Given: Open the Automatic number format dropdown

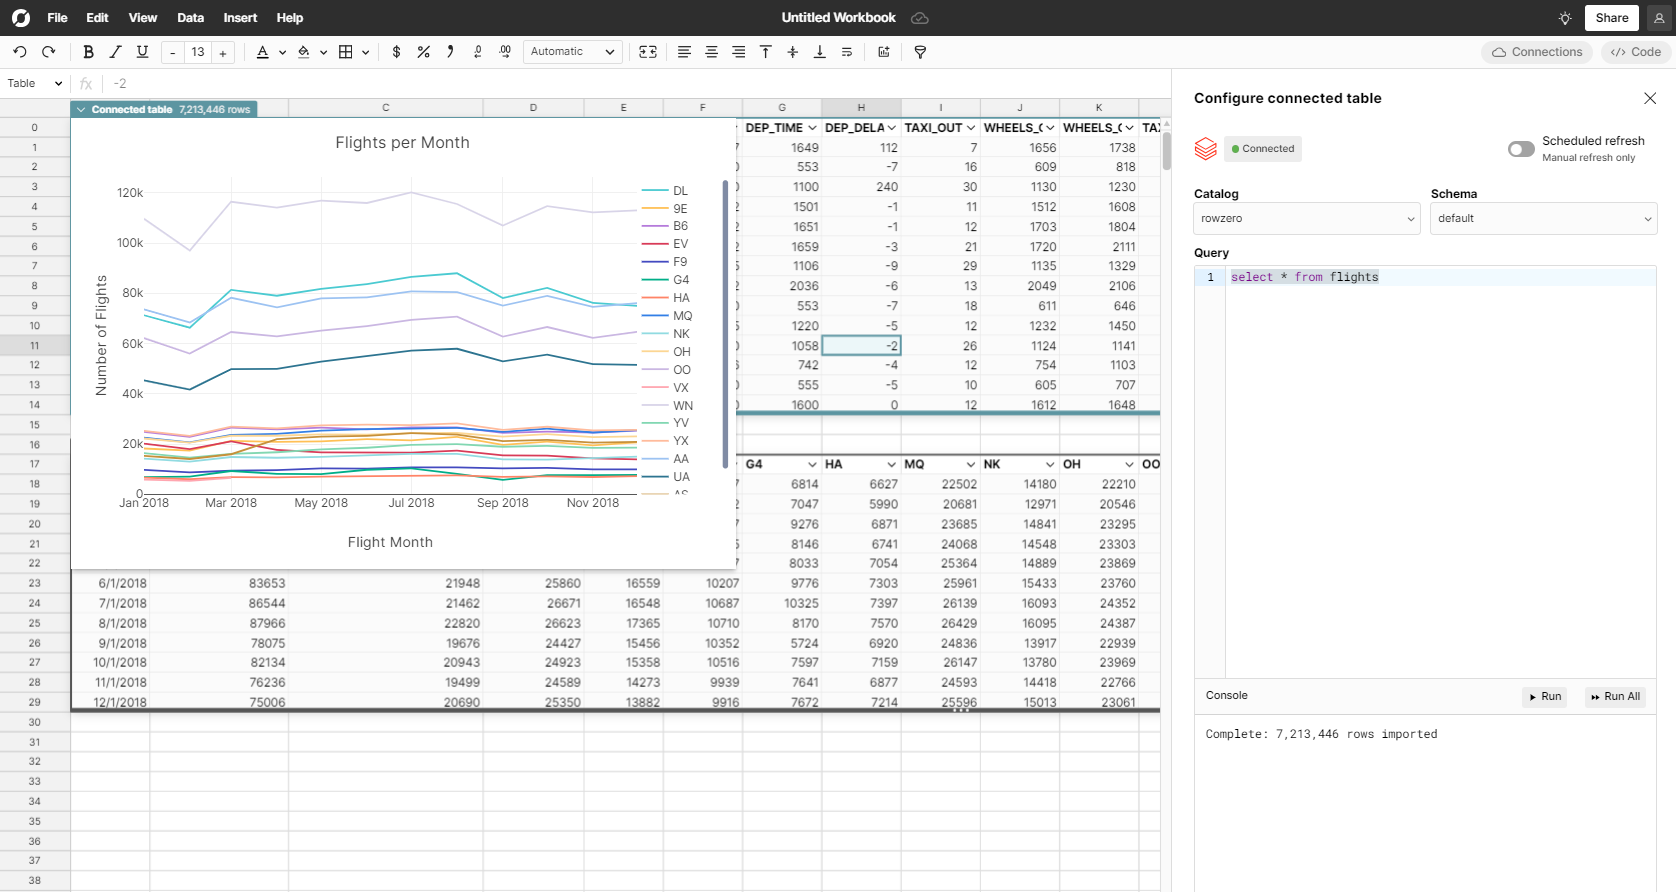Looking at the screenshot, I should coord(572,52).
